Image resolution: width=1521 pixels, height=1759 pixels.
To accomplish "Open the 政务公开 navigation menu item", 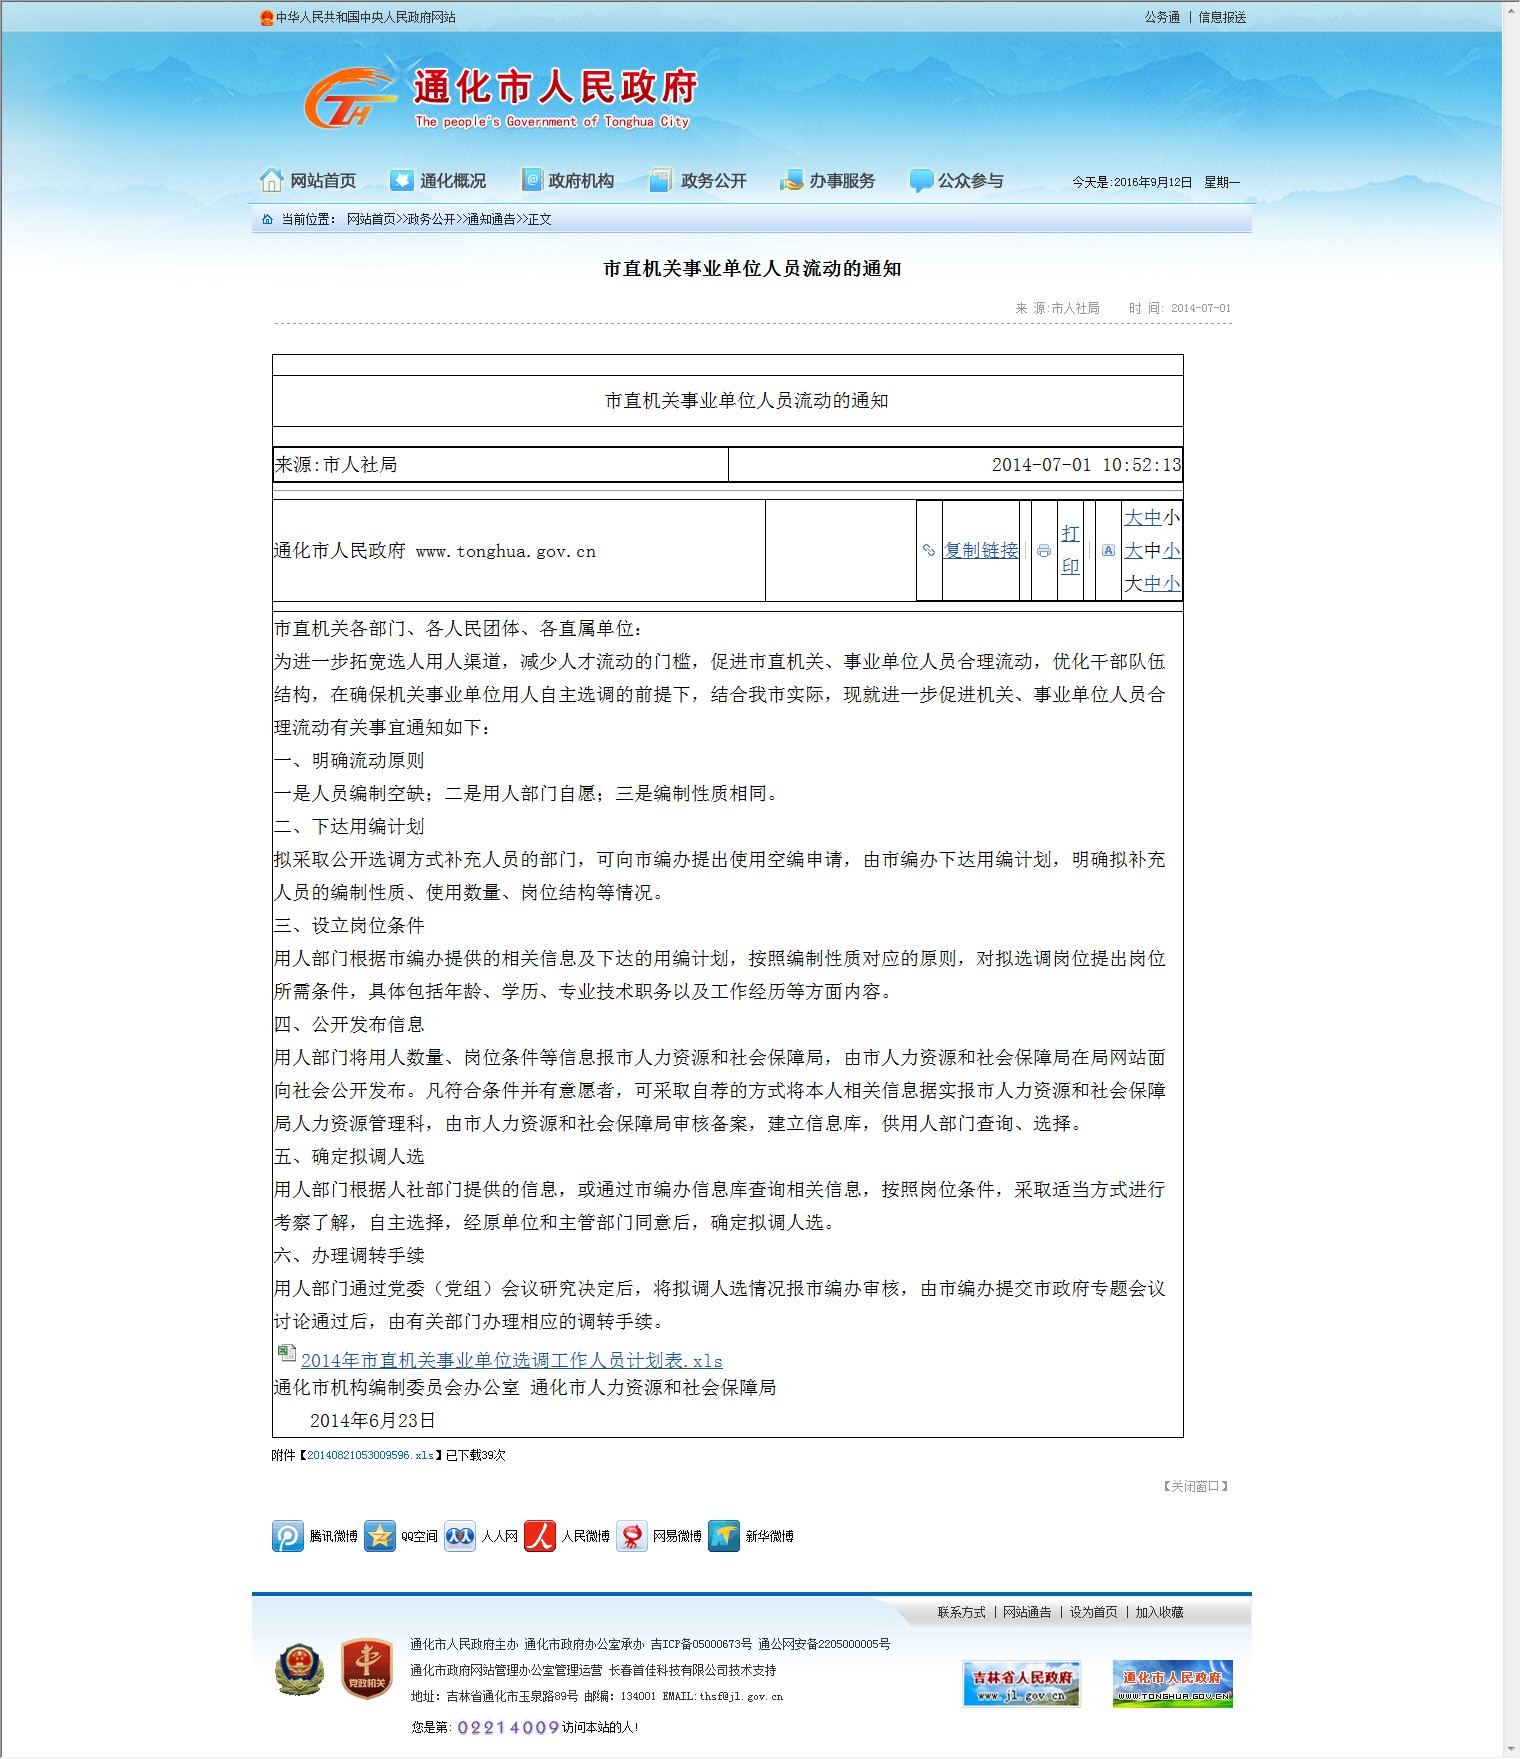I will [x=713, y=181].
